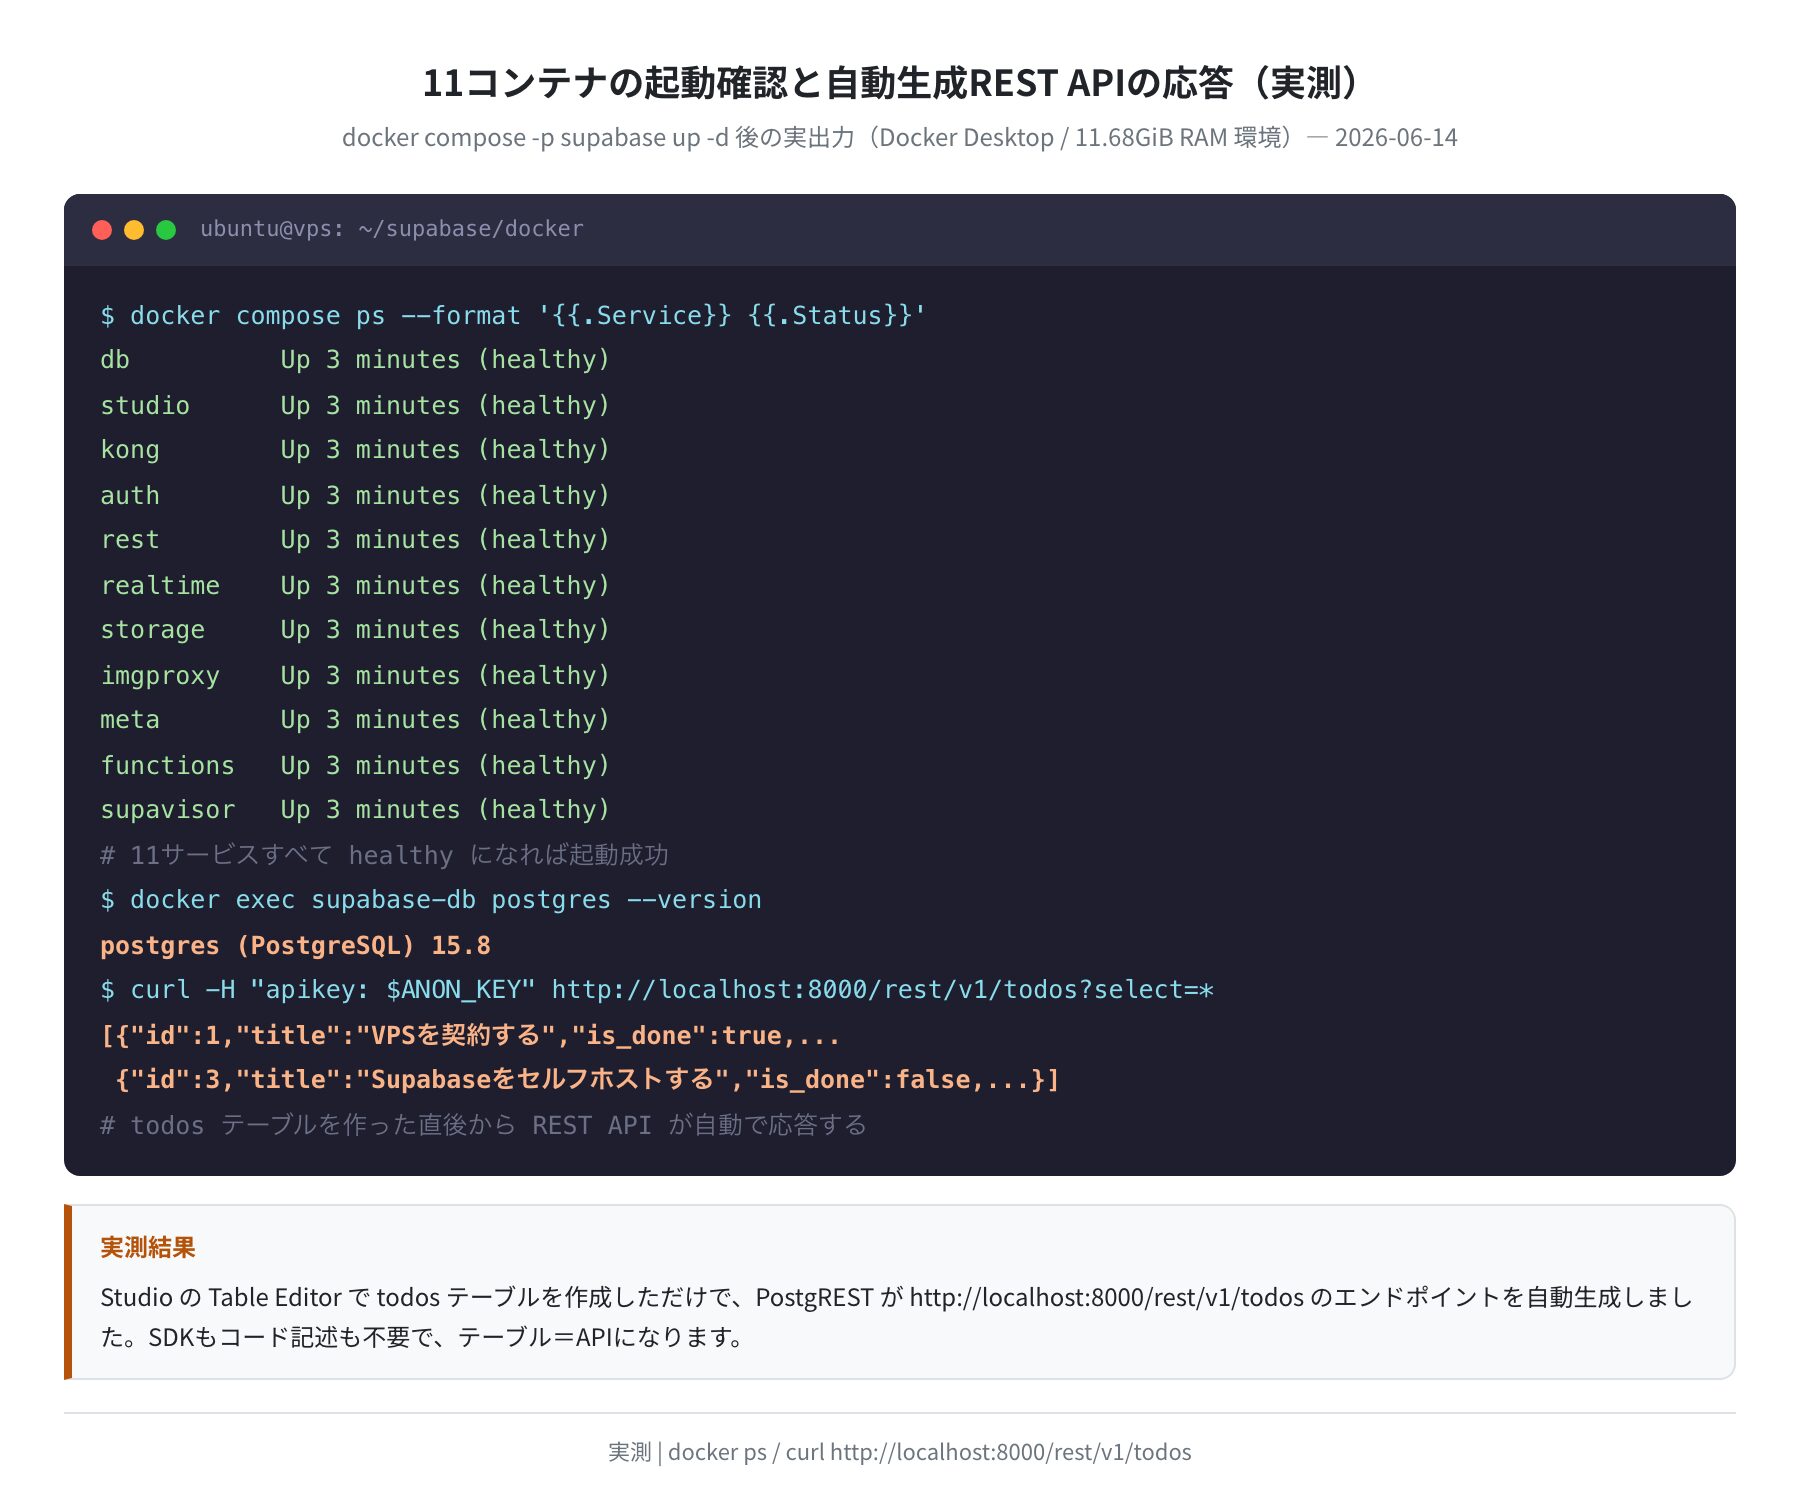
Task: Click the callout paragraph about Studio の Table Editor
Action: 897,1317
